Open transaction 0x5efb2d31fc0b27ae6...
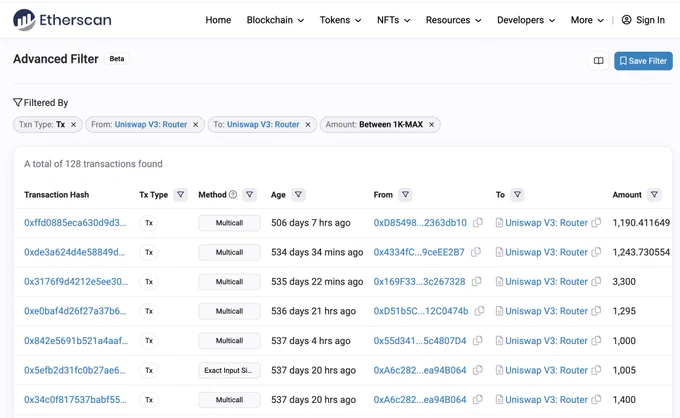 coord(75,370)
